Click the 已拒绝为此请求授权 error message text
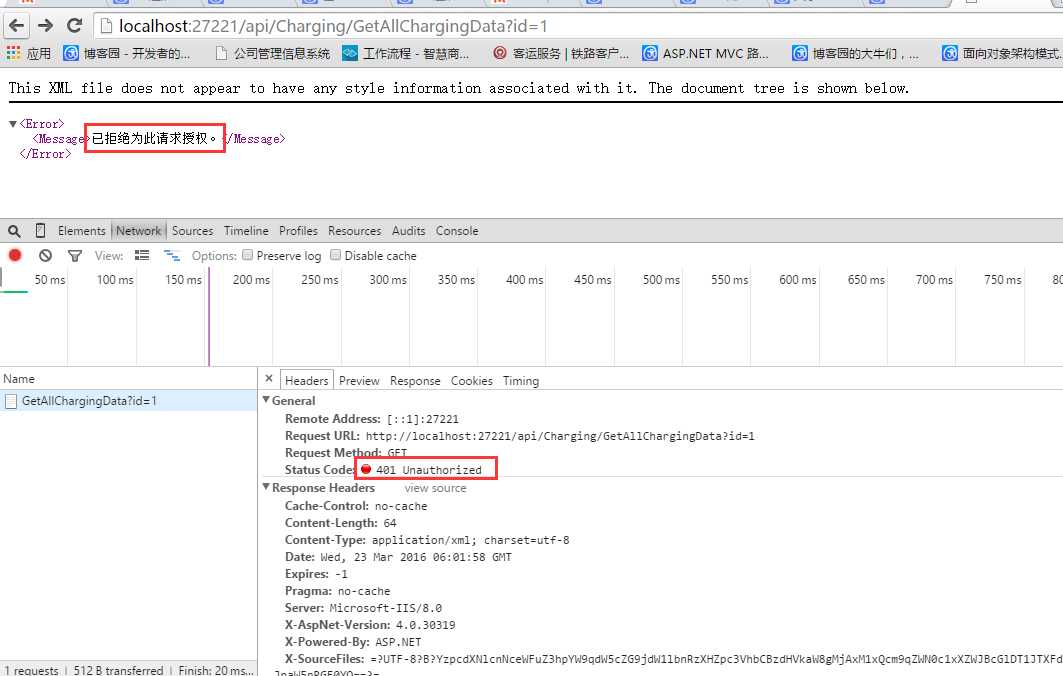 coord(154,138)
